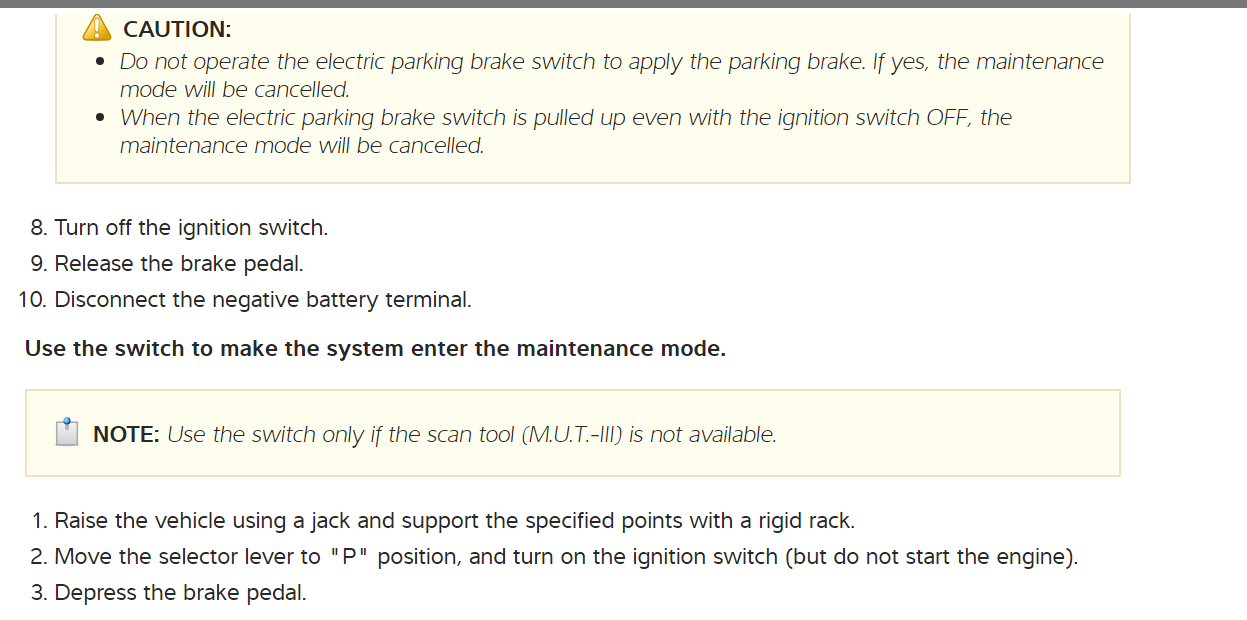This screenshot has height=620, width=1247.
Task: Click step 9 "Release the brake pedal"
Action: pos(178,264)
